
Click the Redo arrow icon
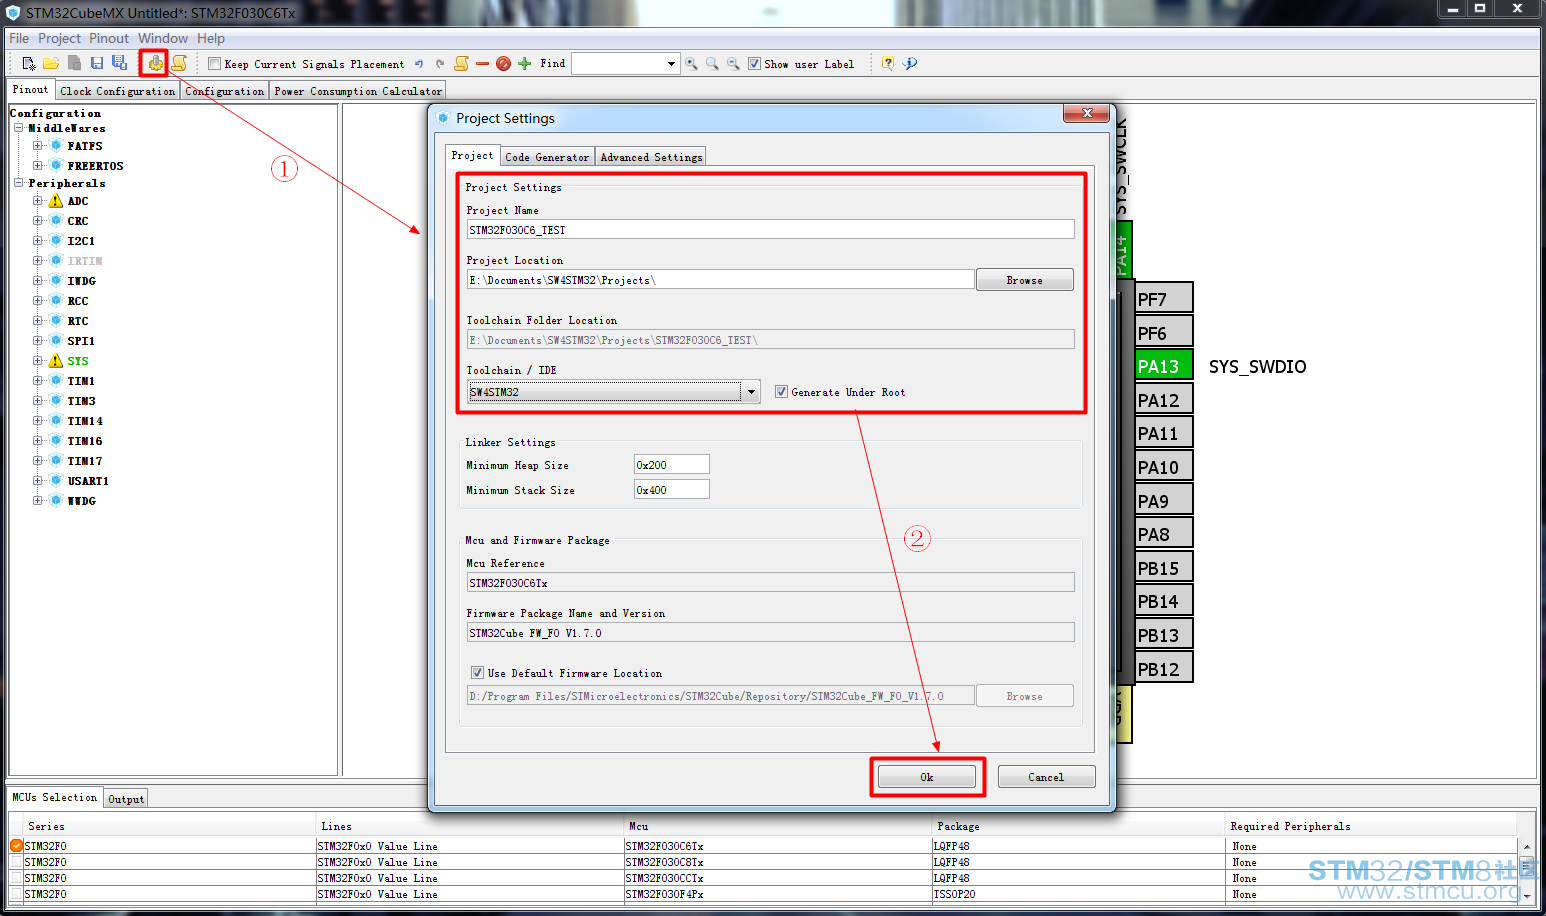(439, 63)
